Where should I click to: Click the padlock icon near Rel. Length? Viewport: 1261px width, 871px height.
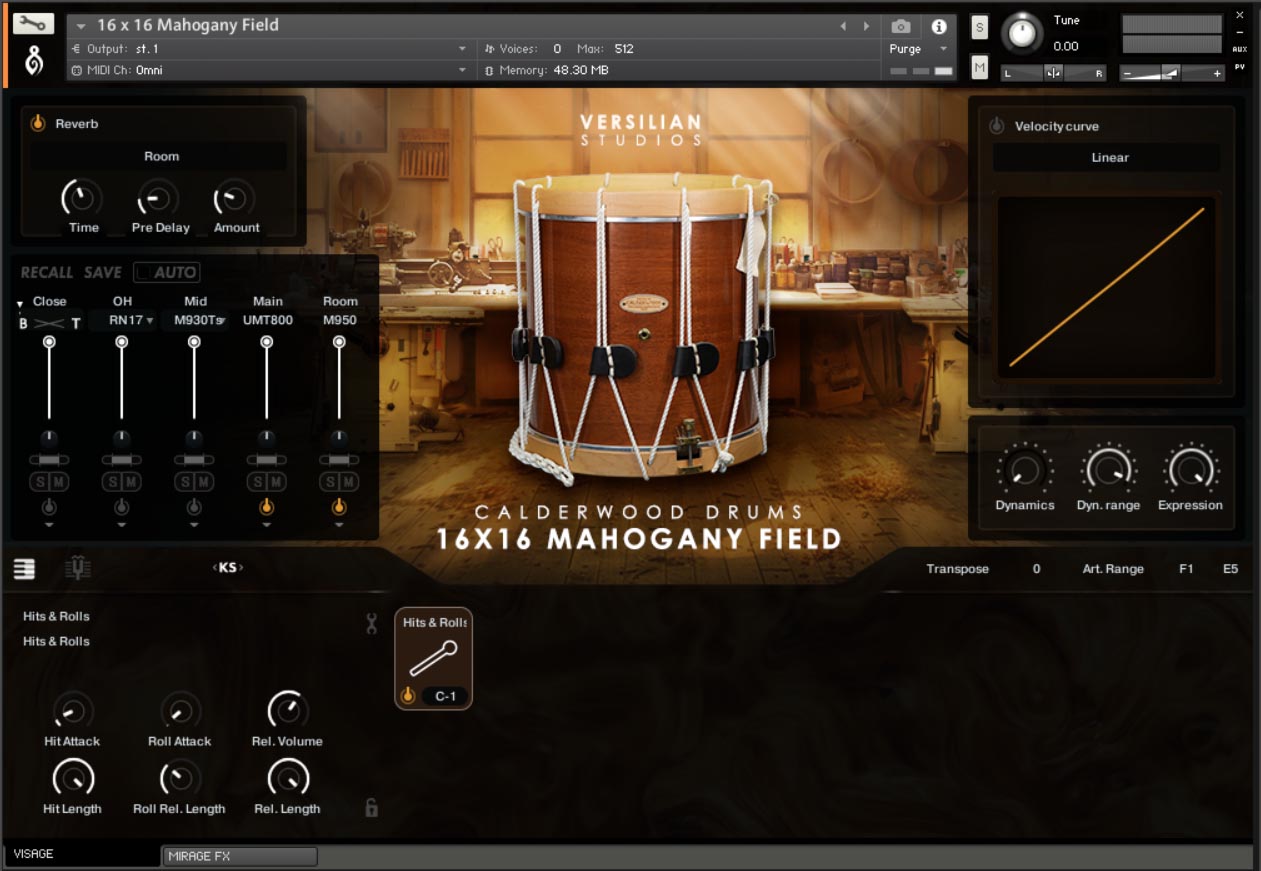(x=371, y=808)
